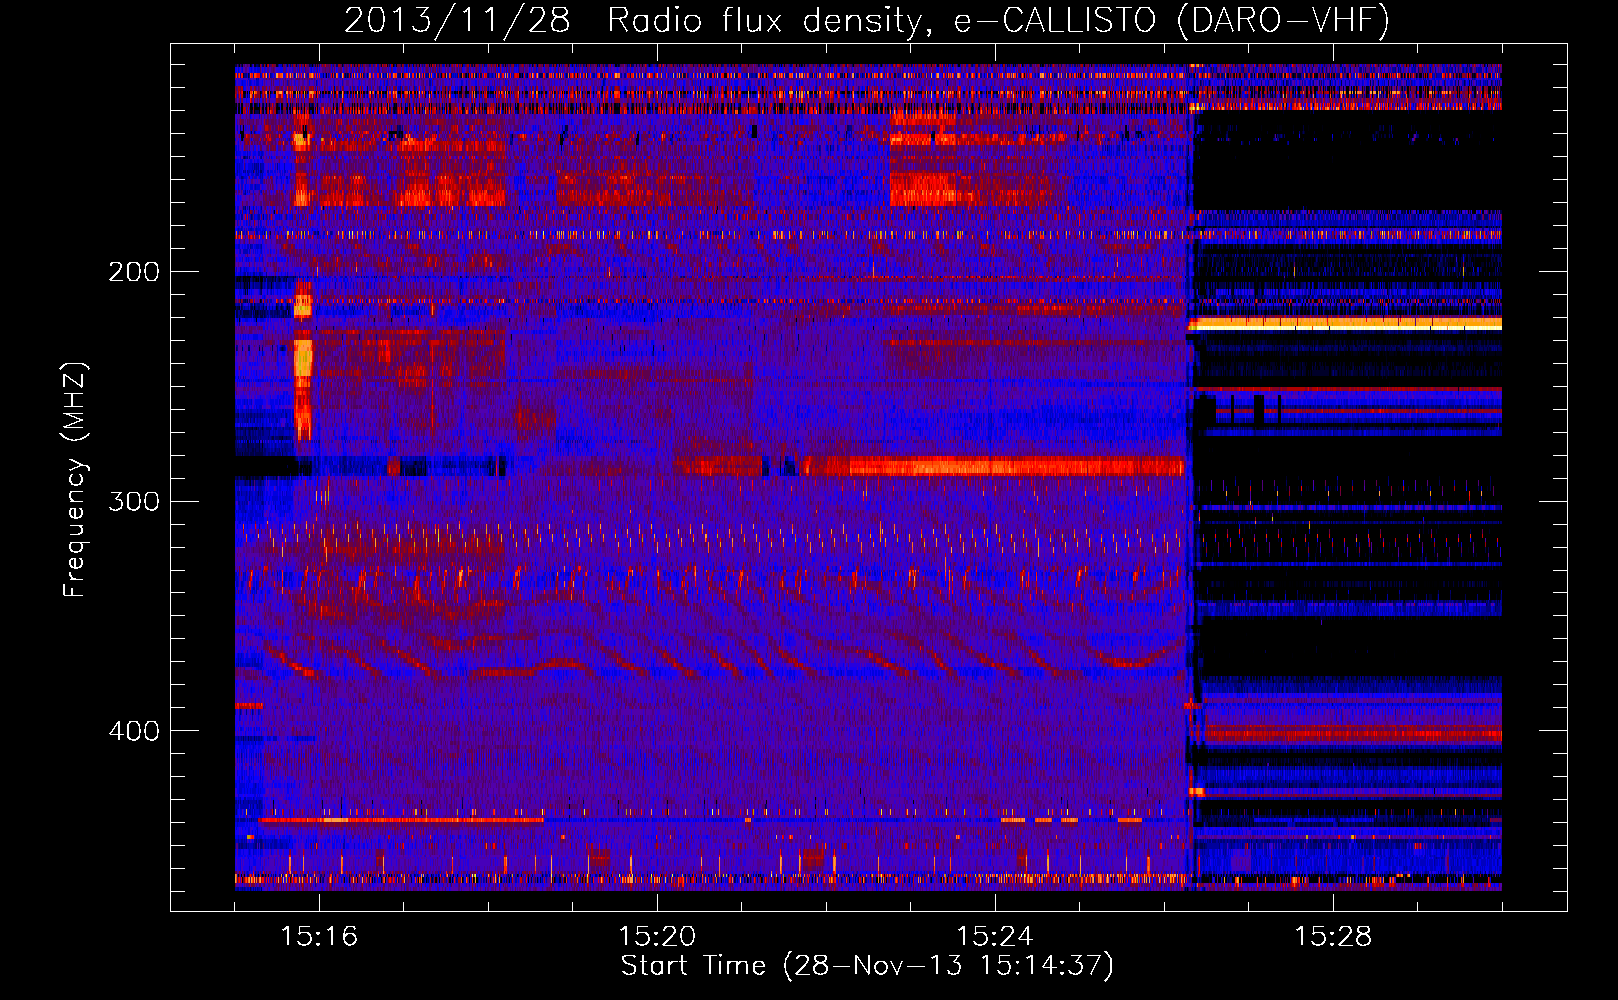This screenshot has height=1000, width=1618.
Task: Click the bright yellow-white horizontal band near 220 MHz
Action: (x=1345, y=323)
